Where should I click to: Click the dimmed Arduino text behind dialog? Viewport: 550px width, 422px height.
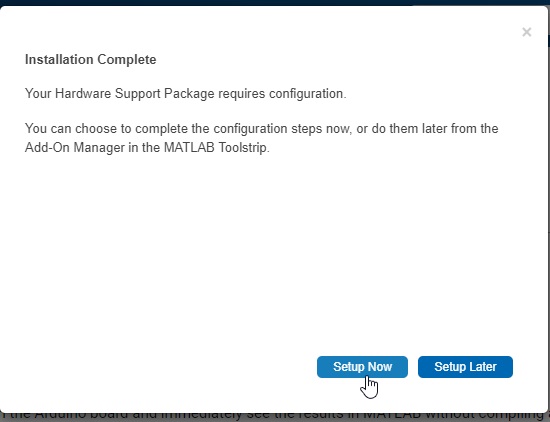point(274,417)
